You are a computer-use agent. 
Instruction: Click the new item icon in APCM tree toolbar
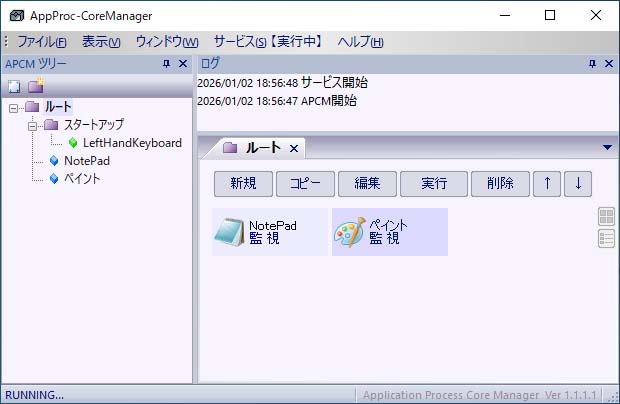click(14, 87)
